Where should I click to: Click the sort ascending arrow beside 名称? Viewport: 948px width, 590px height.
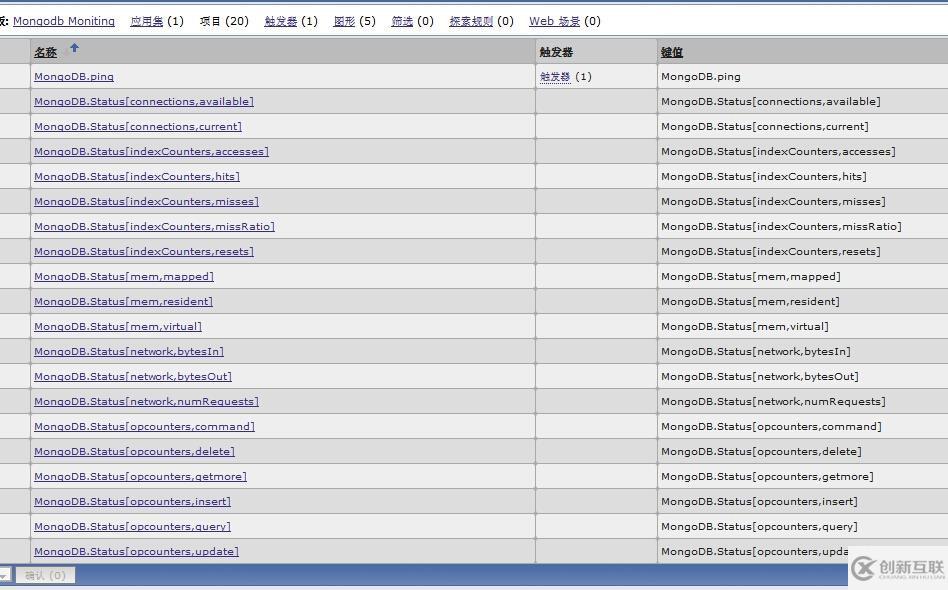click(74, 48)
